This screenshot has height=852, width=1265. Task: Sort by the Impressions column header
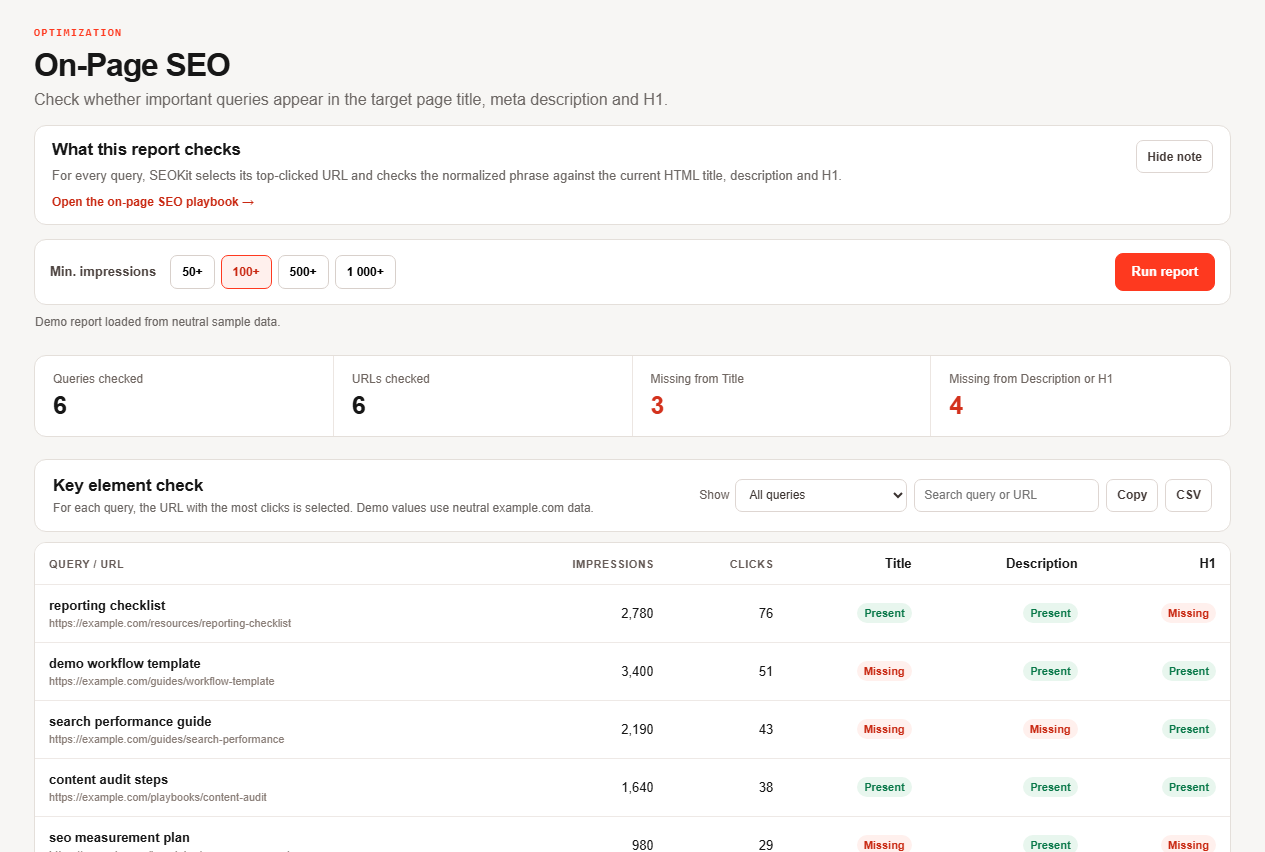[613, 564]
